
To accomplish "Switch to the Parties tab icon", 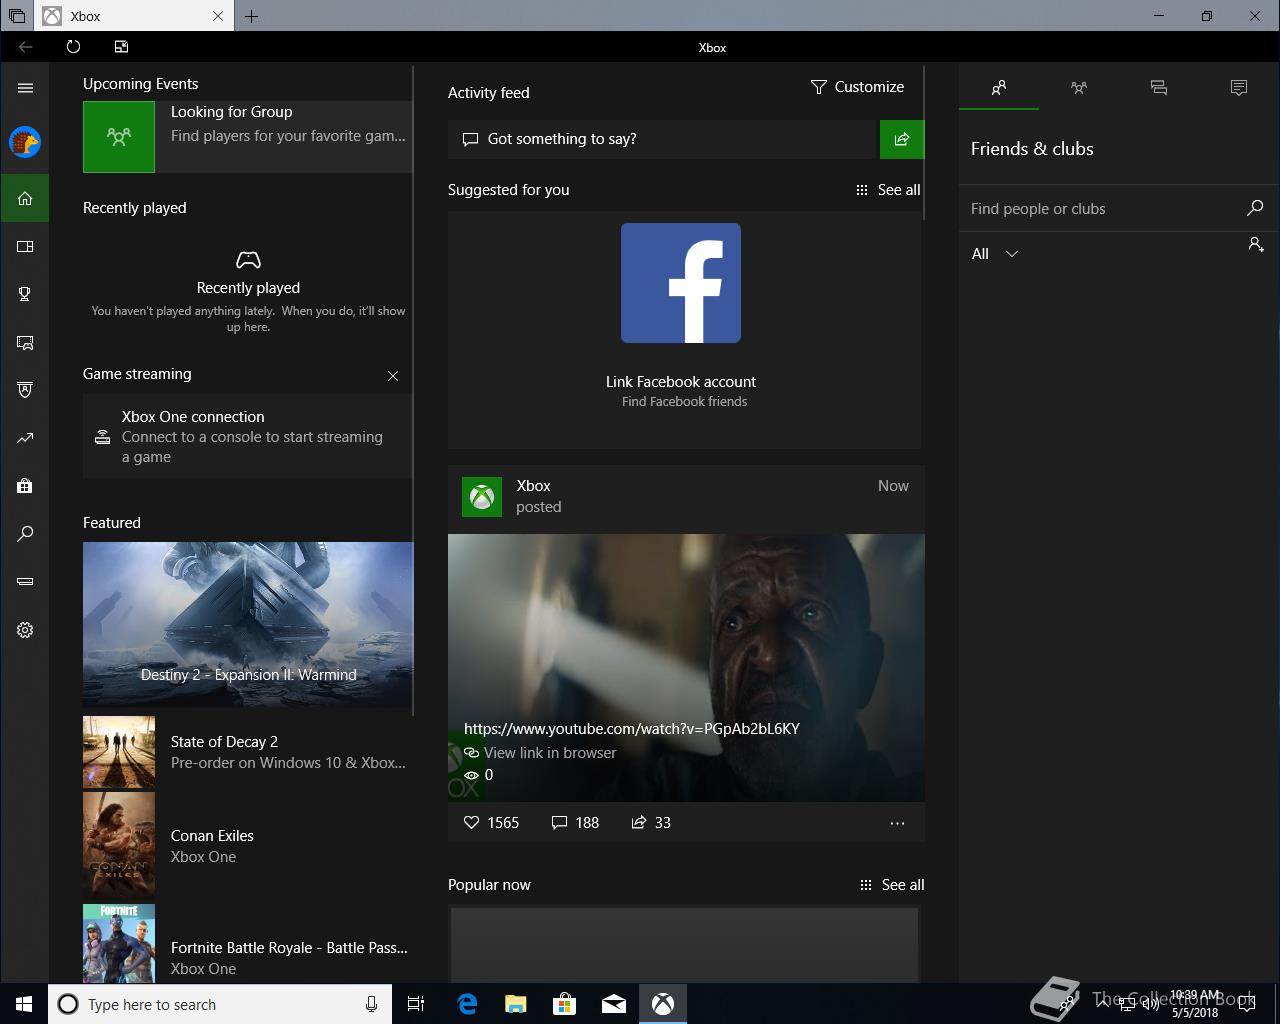I will tap(1079, 88).
